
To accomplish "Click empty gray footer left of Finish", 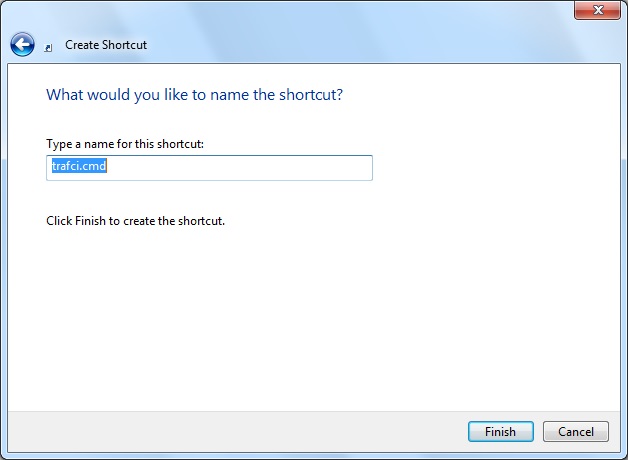I will pos(250,432).
